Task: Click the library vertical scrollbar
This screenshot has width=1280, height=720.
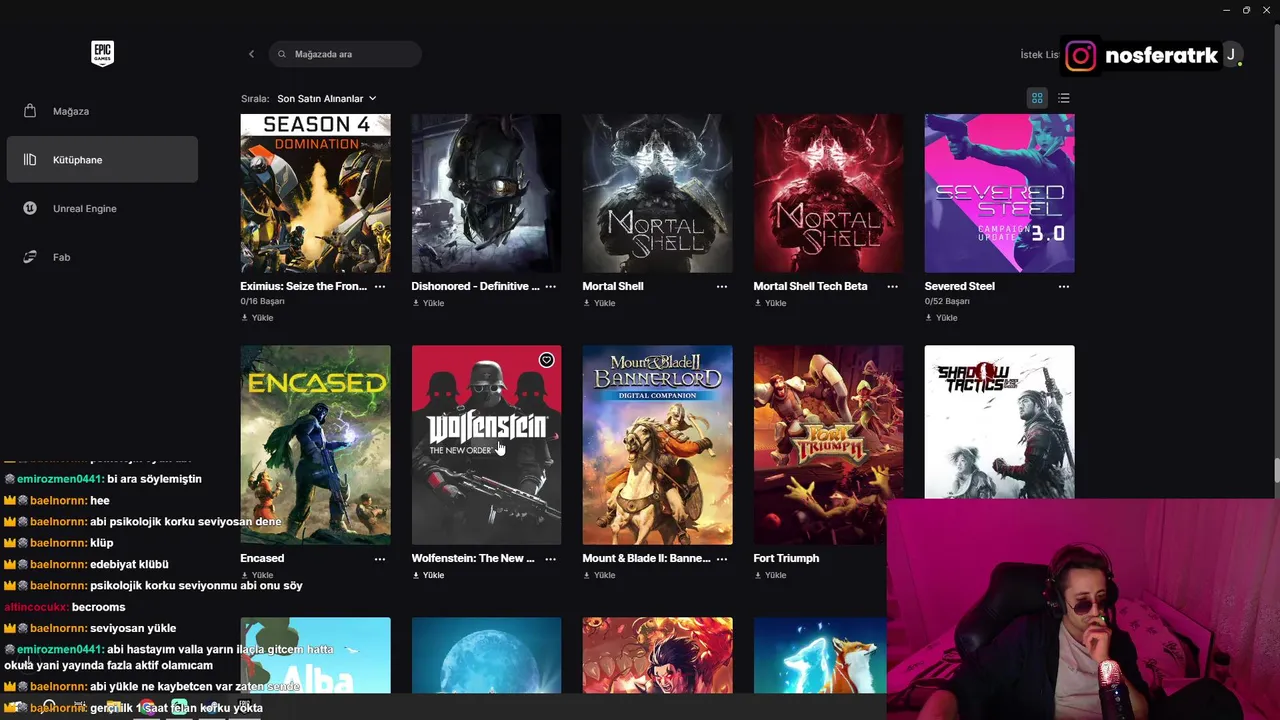Action: (x=1276, y=470)
